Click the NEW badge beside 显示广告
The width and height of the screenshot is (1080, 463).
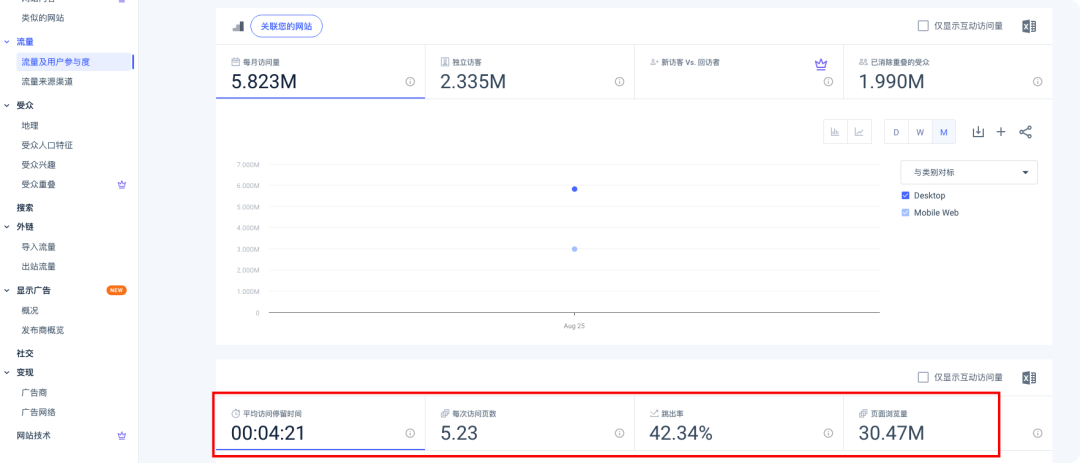pyautogui.click(x=116, y=290)
